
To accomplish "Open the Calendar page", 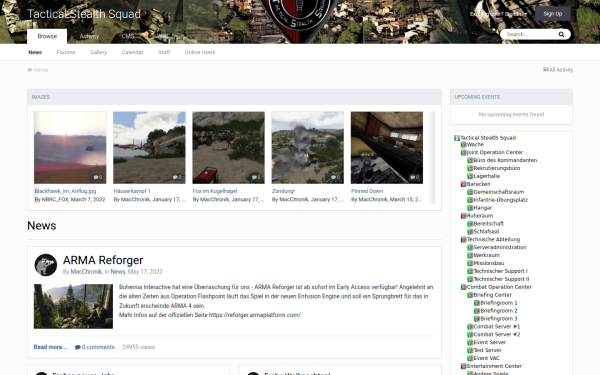I will [x=132, y=52].
